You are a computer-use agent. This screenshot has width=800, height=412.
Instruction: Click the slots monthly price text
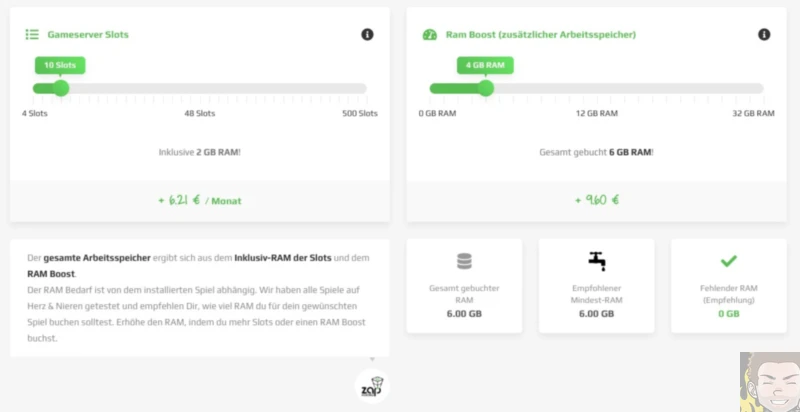coord(200,200)
